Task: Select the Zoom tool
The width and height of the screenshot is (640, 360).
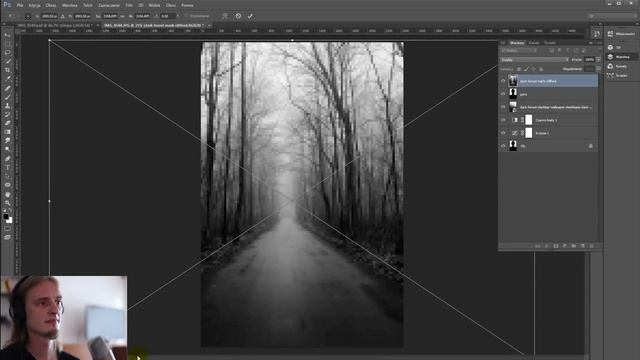Action: pos(7,202)
